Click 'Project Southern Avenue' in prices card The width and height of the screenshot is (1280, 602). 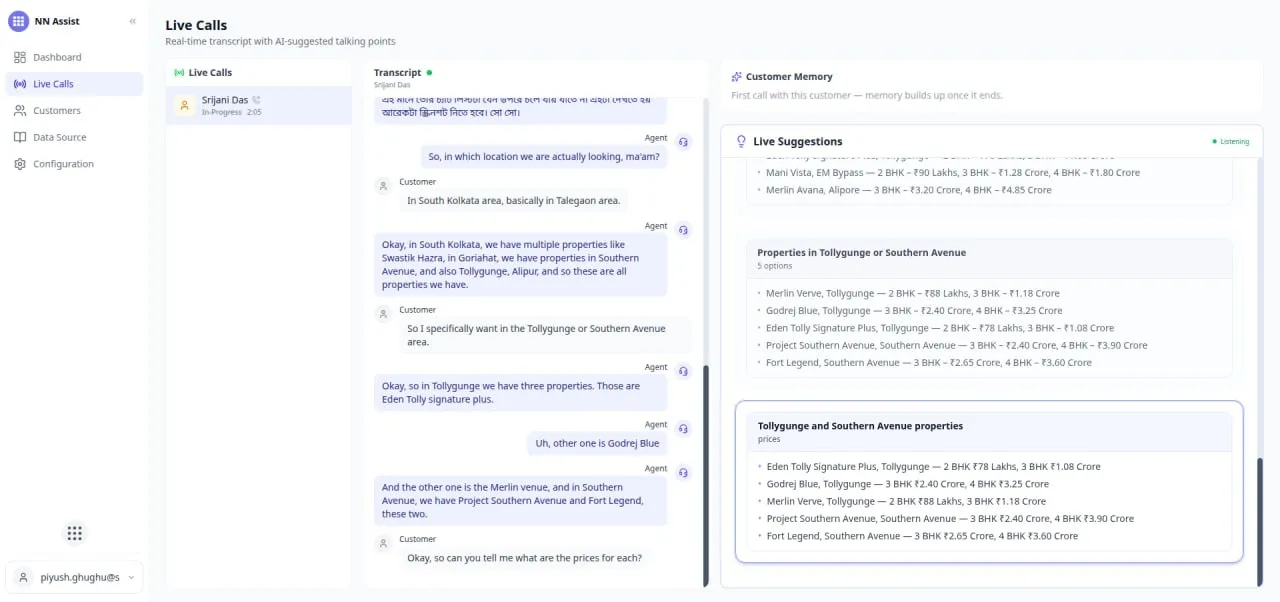coord(951,519)
